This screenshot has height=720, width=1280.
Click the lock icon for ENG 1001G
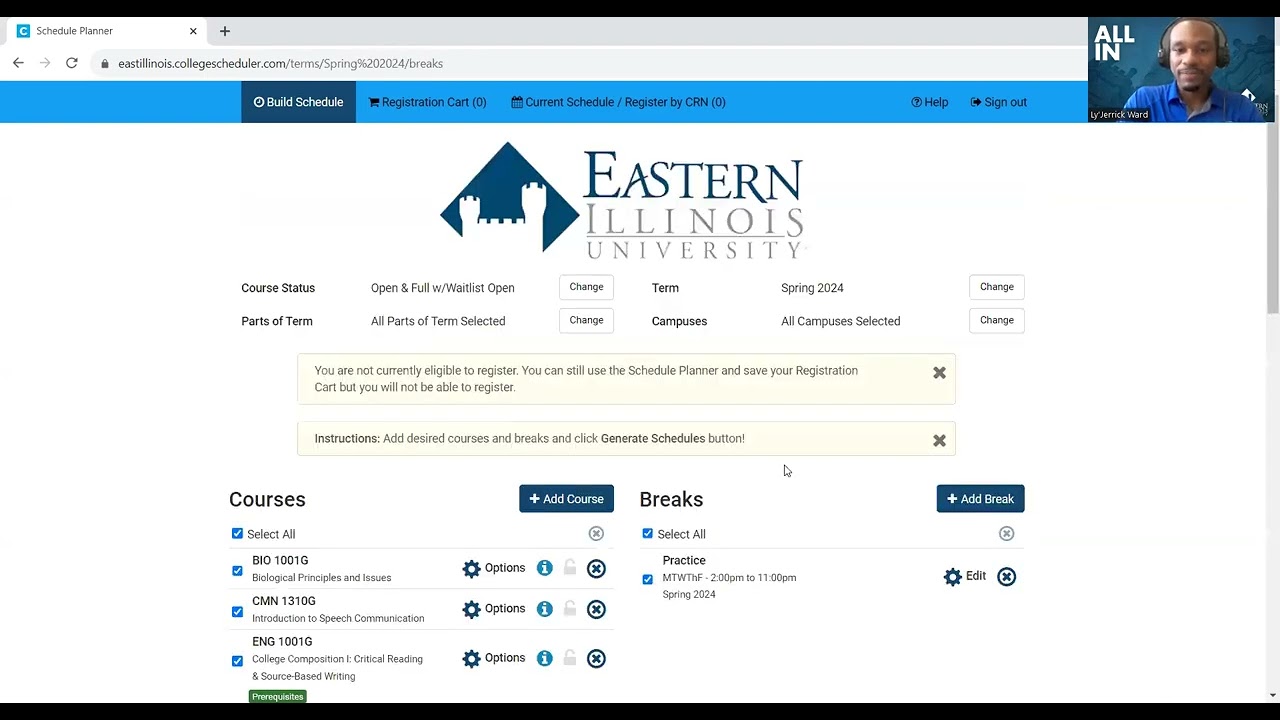pos(570,657)
